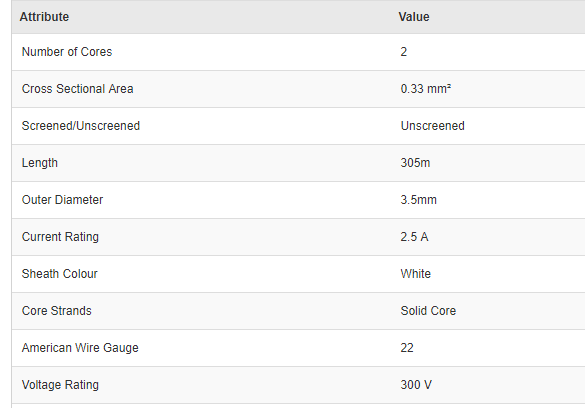Click the Solid Core value
The width and height of the screenshot is (585, 408).
428,311
